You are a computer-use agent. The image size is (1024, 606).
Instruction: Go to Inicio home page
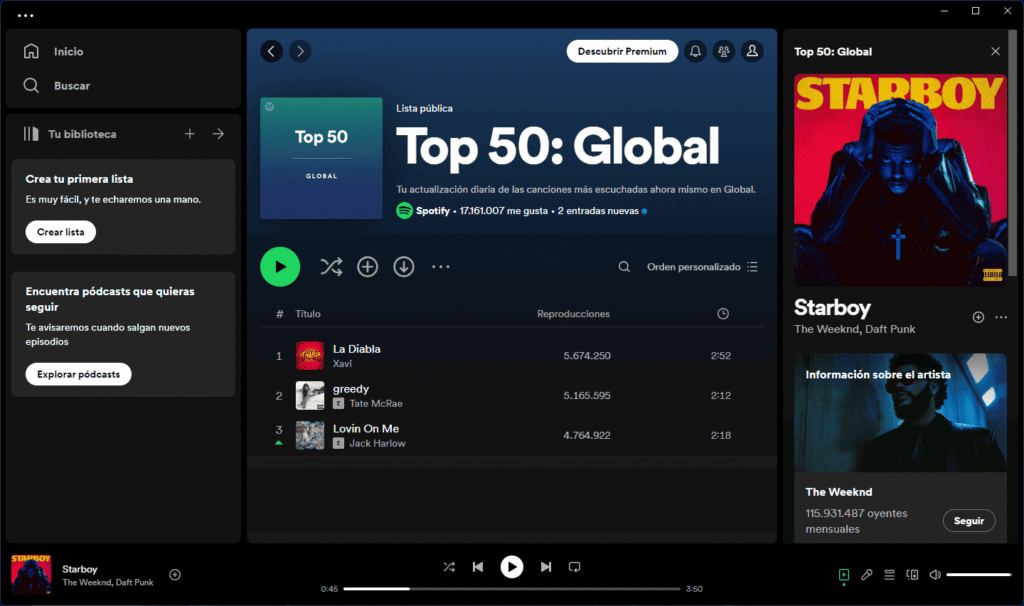point(54,51)
